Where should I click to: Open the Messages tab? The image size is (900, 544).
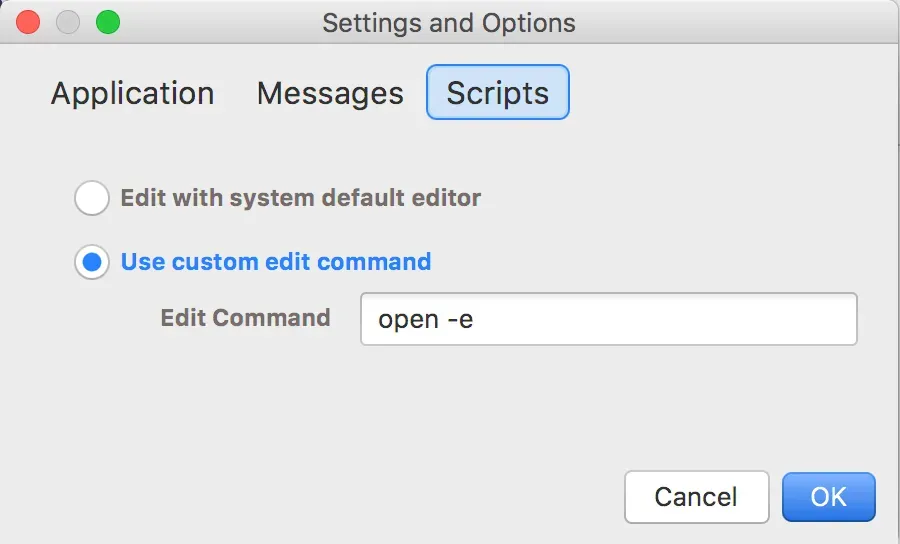point(330,93)
